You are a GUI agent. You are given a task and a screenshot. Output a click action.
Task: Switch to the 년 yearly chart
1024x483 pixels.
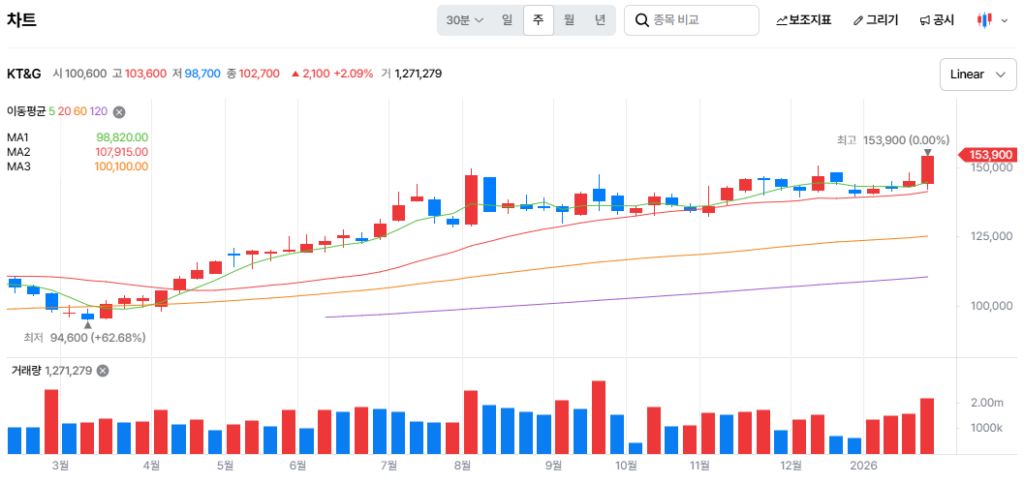point(600,20)
